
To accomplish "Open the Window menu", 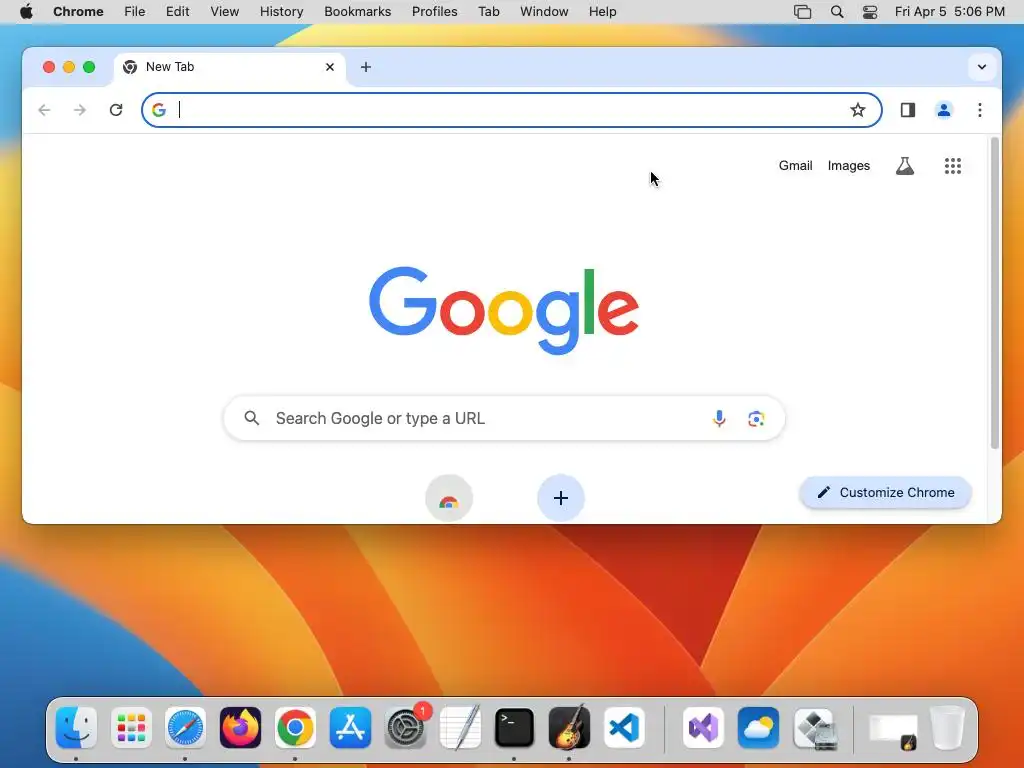I will [x=544, y=12].
